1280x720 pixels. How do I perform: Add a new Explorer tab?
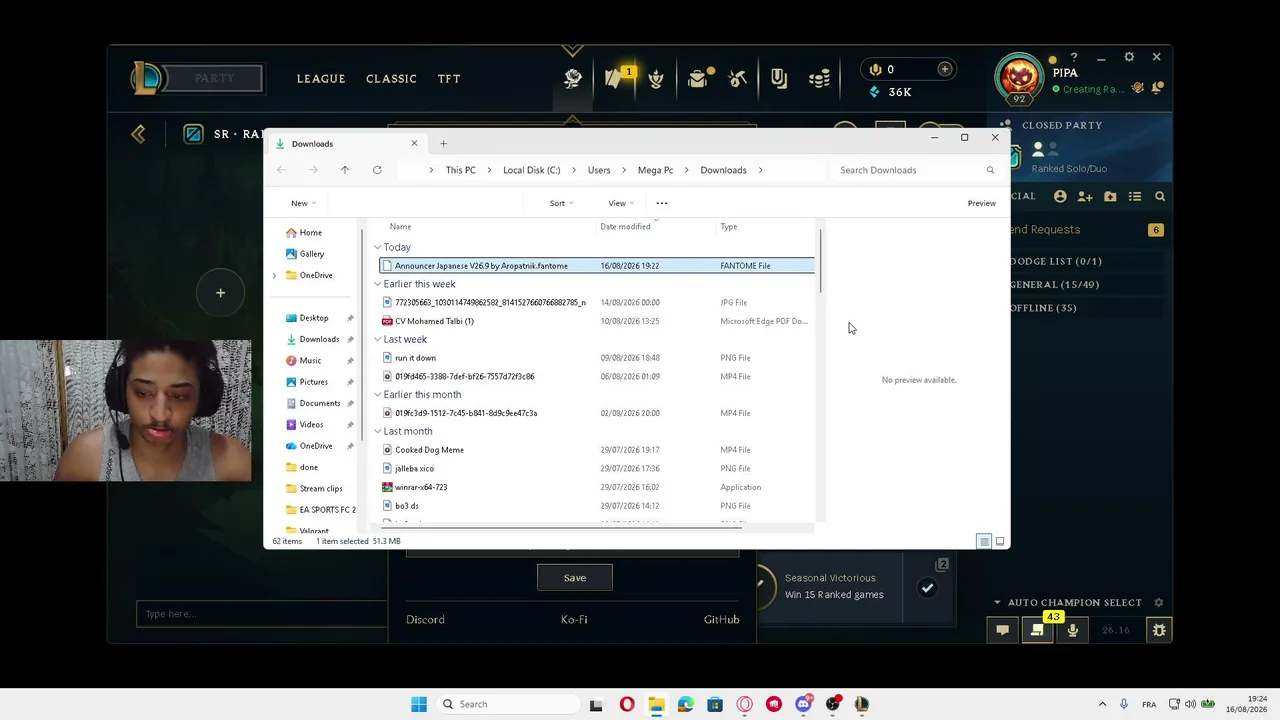point(443,144)
